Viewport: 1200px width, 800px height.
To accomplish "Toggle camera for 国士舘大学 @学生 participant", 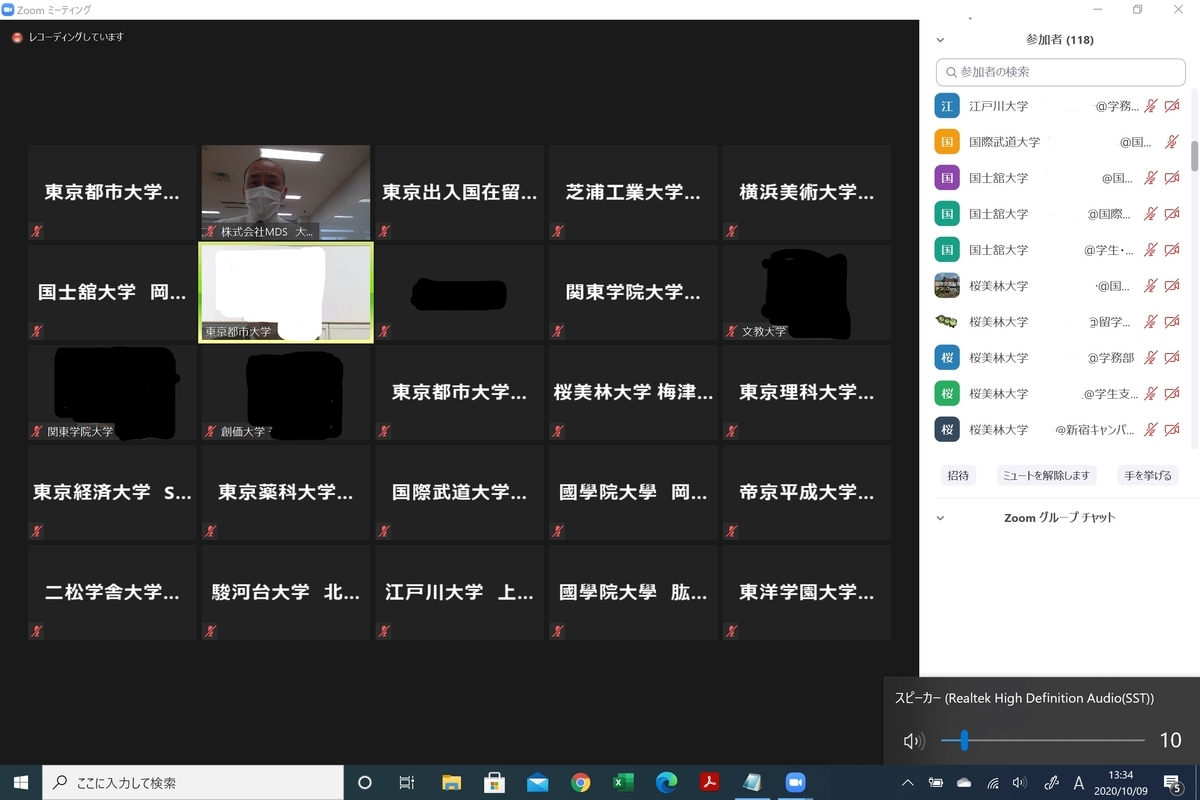I will [1172, 250].
